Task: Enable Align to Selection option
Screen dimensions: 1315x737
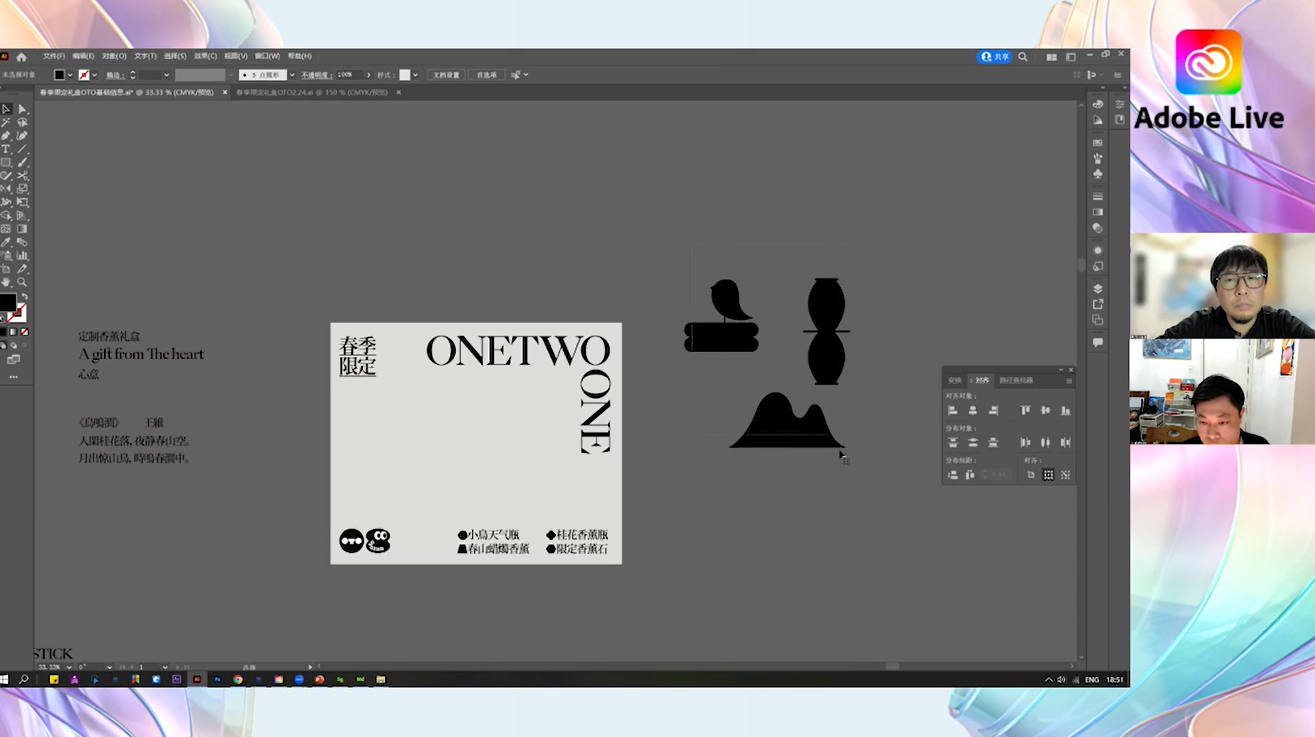Action: click(x=1048, y=475)
